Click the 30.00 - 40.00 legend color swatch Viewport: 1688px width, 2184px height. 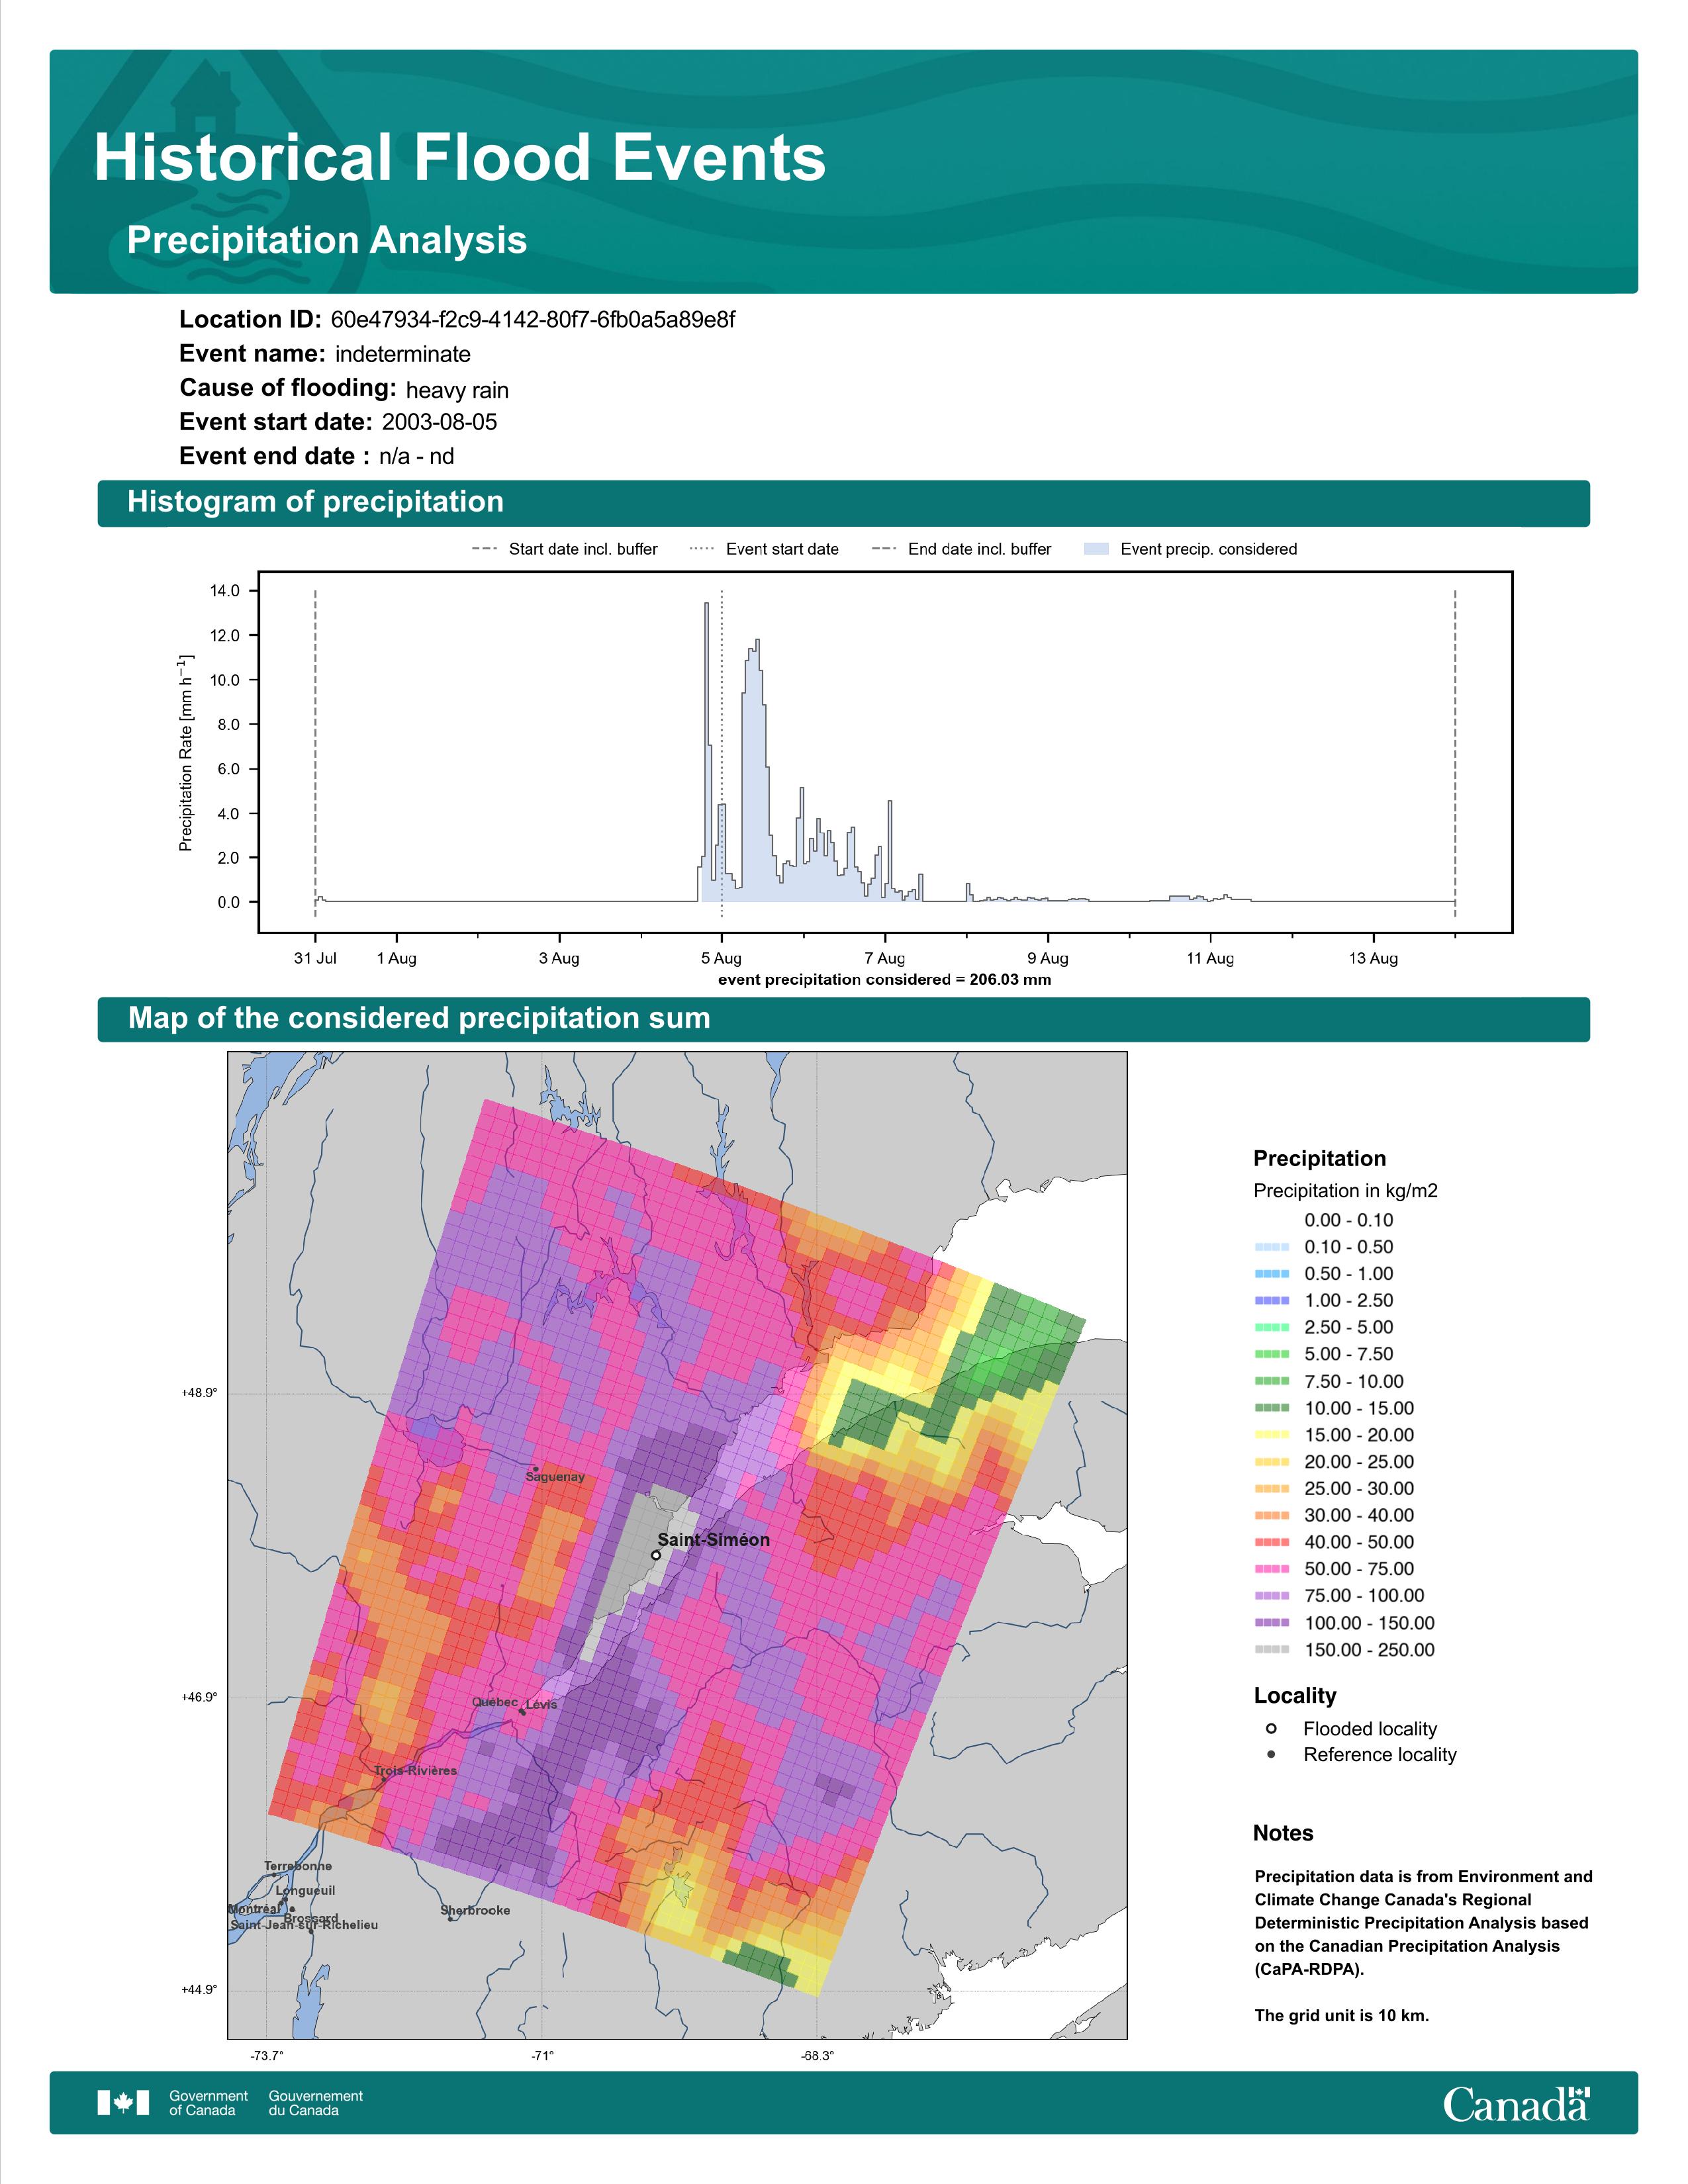[x=1272, y=1515]
